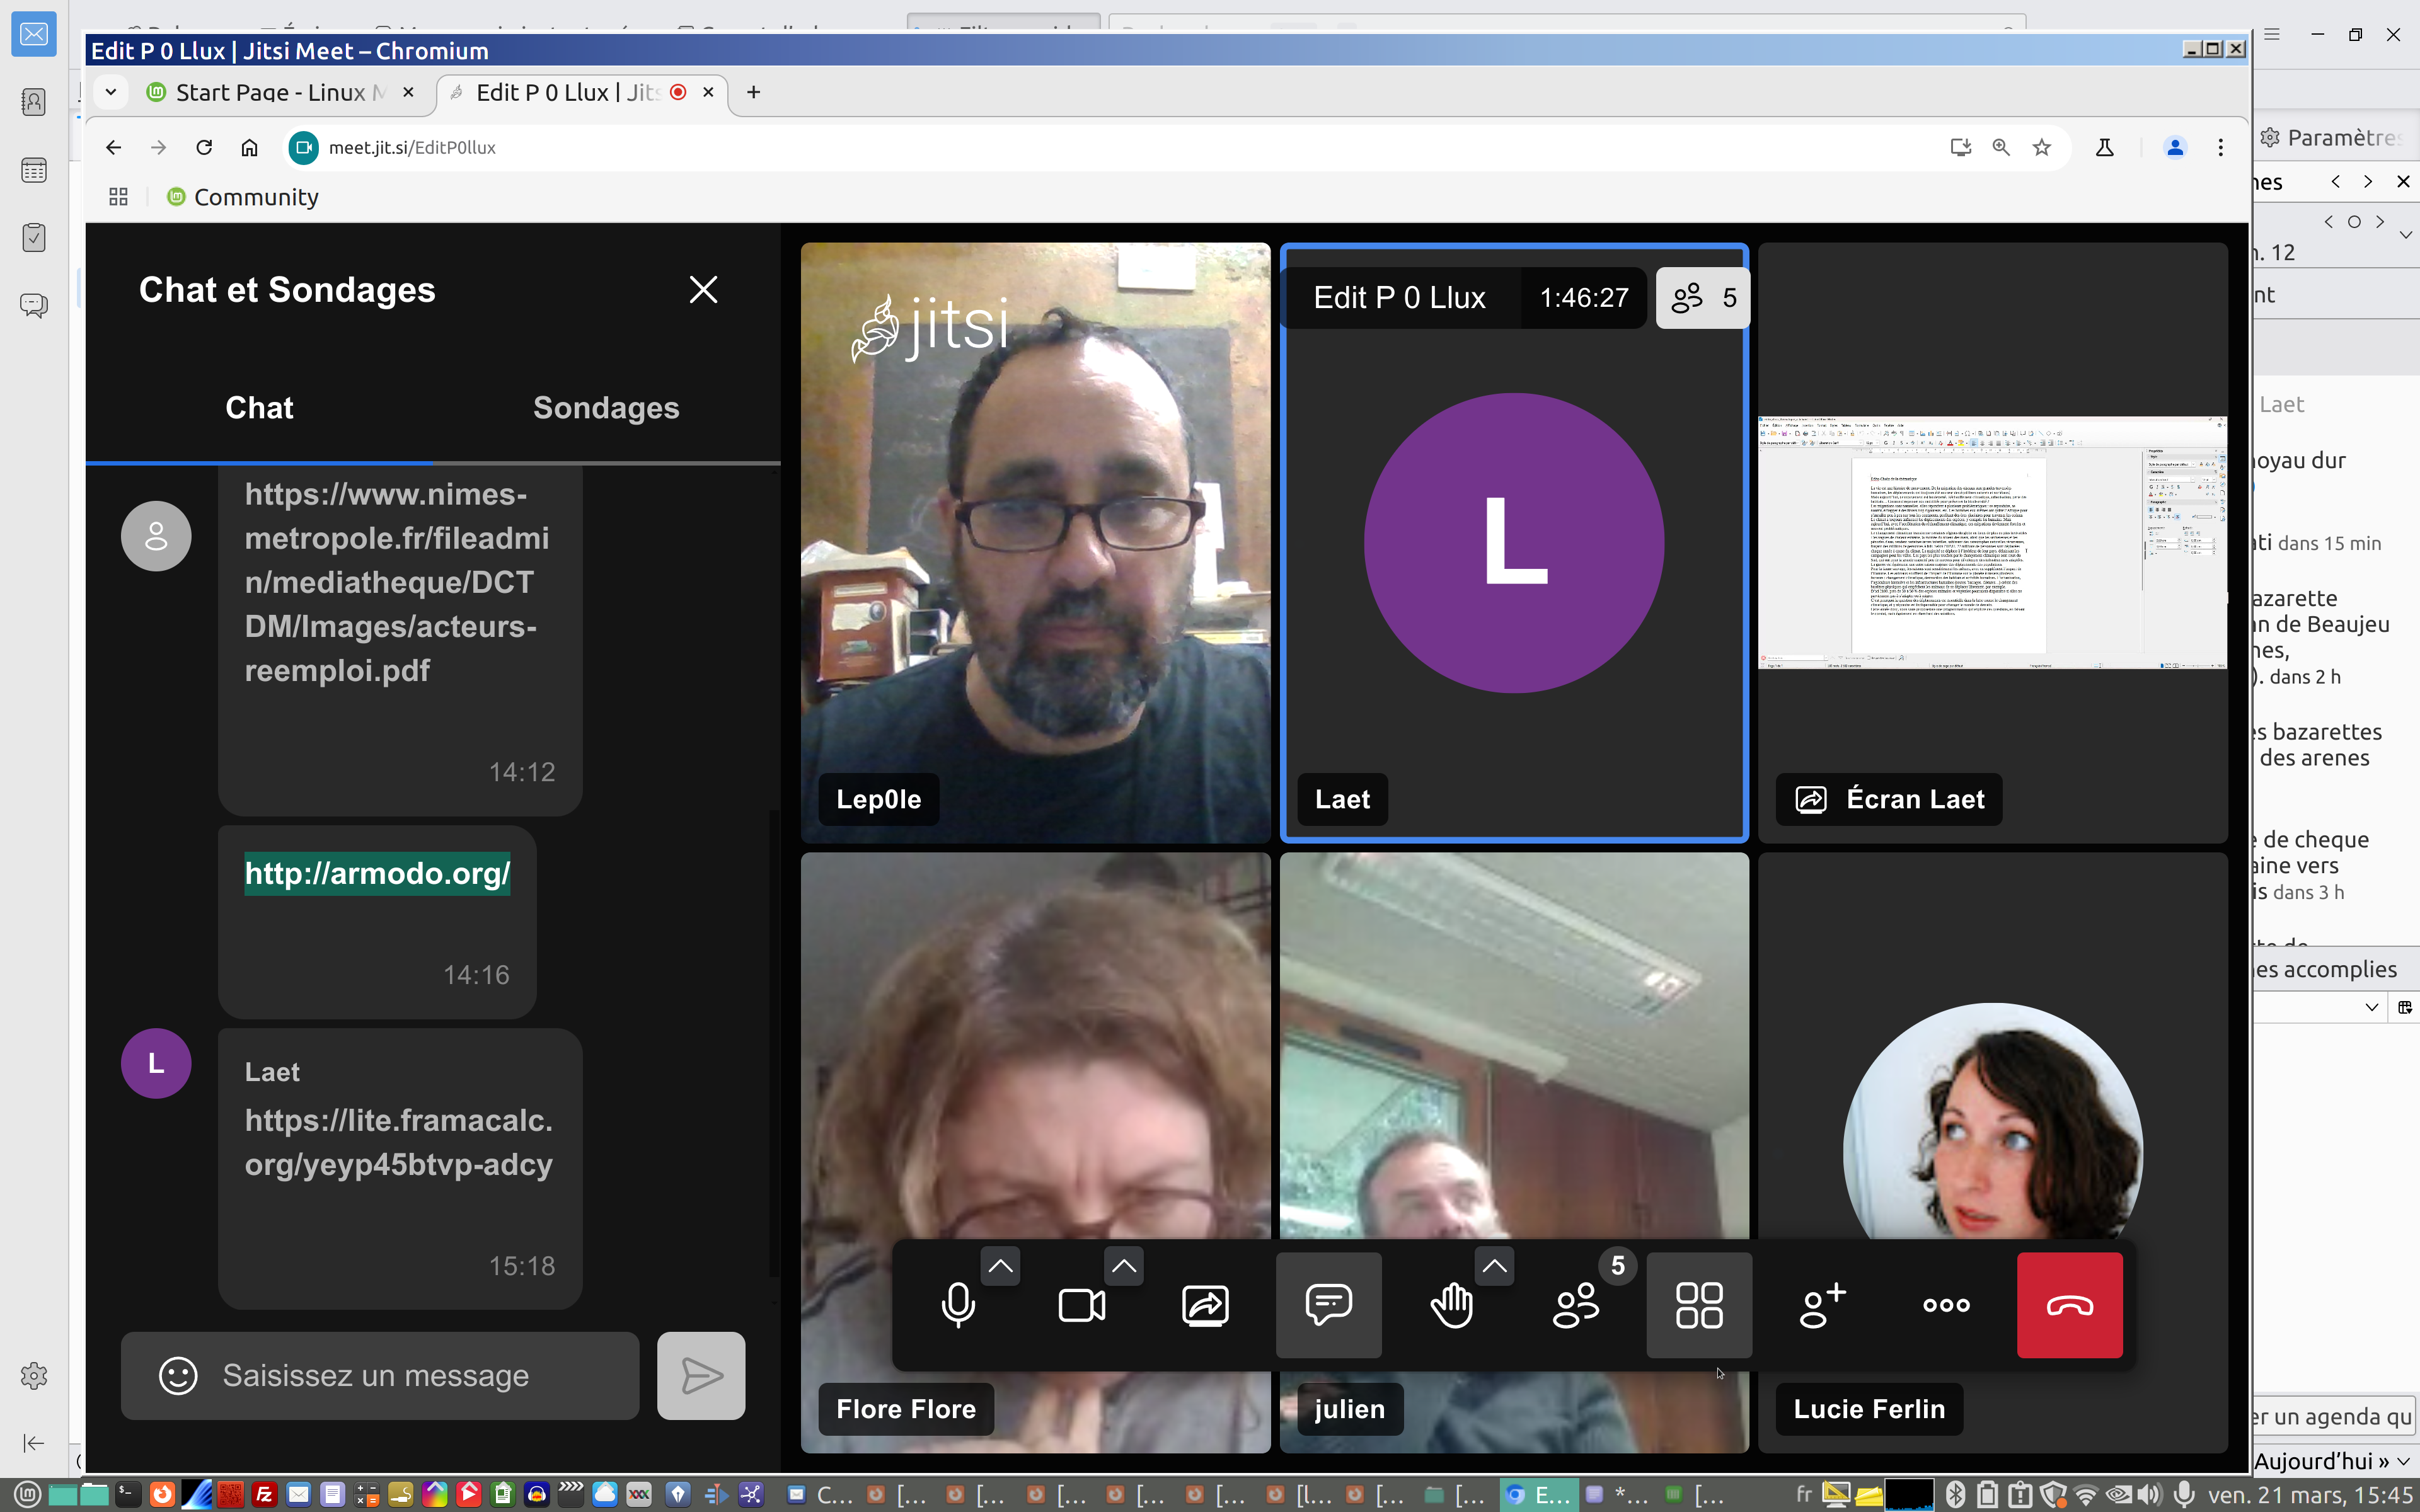Expand reactions menu arrow beside raise hand

[1494, 1266]
